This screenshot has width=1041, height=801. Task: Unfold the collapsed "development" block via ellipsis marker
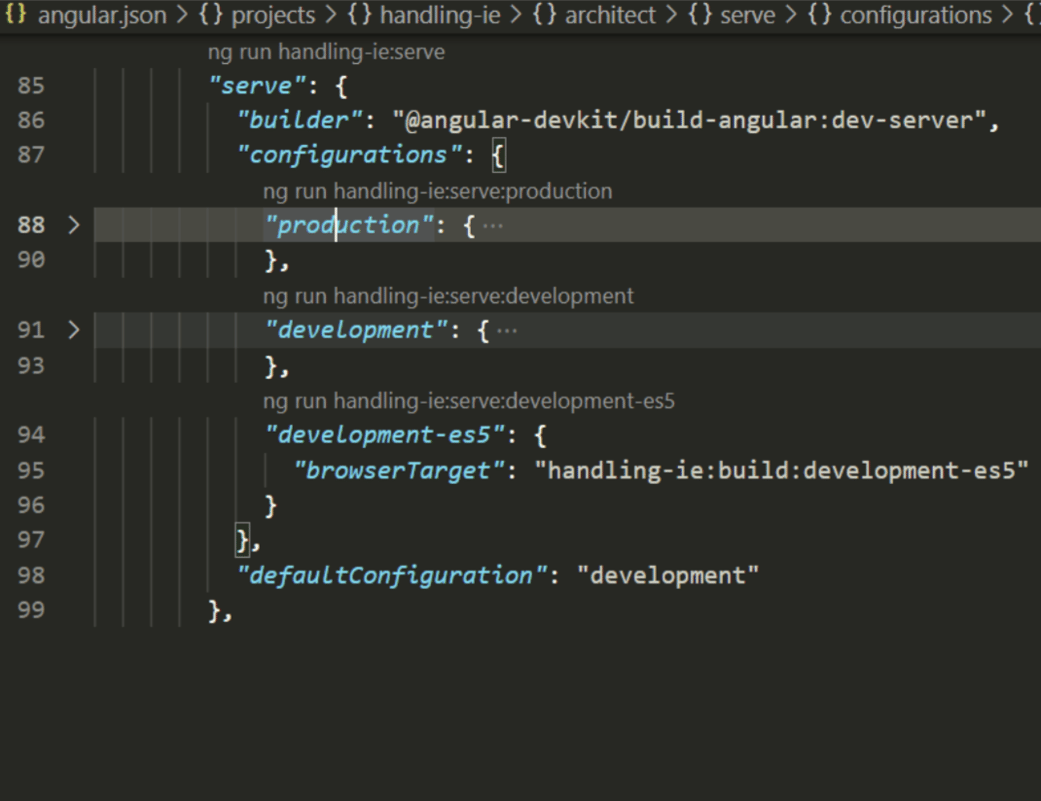click(x=507, y=330)
